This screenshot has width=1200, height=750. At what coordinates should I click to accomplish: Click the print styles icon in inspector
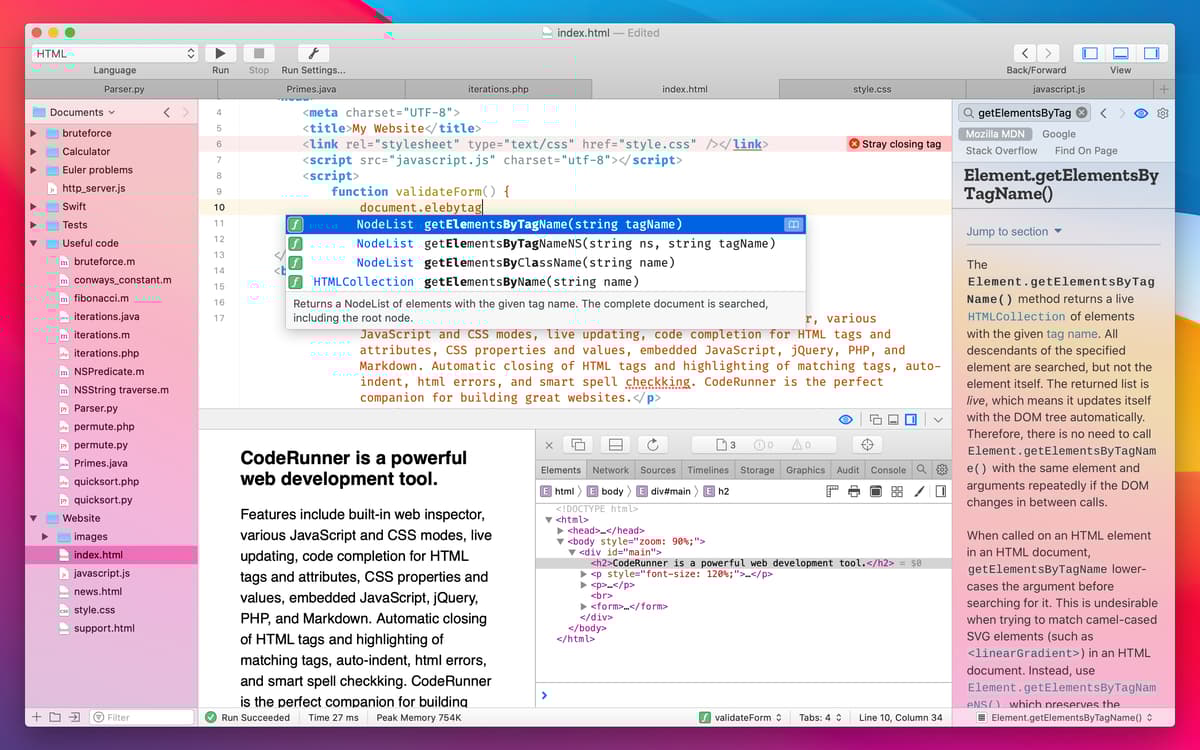tap(854, 491)
